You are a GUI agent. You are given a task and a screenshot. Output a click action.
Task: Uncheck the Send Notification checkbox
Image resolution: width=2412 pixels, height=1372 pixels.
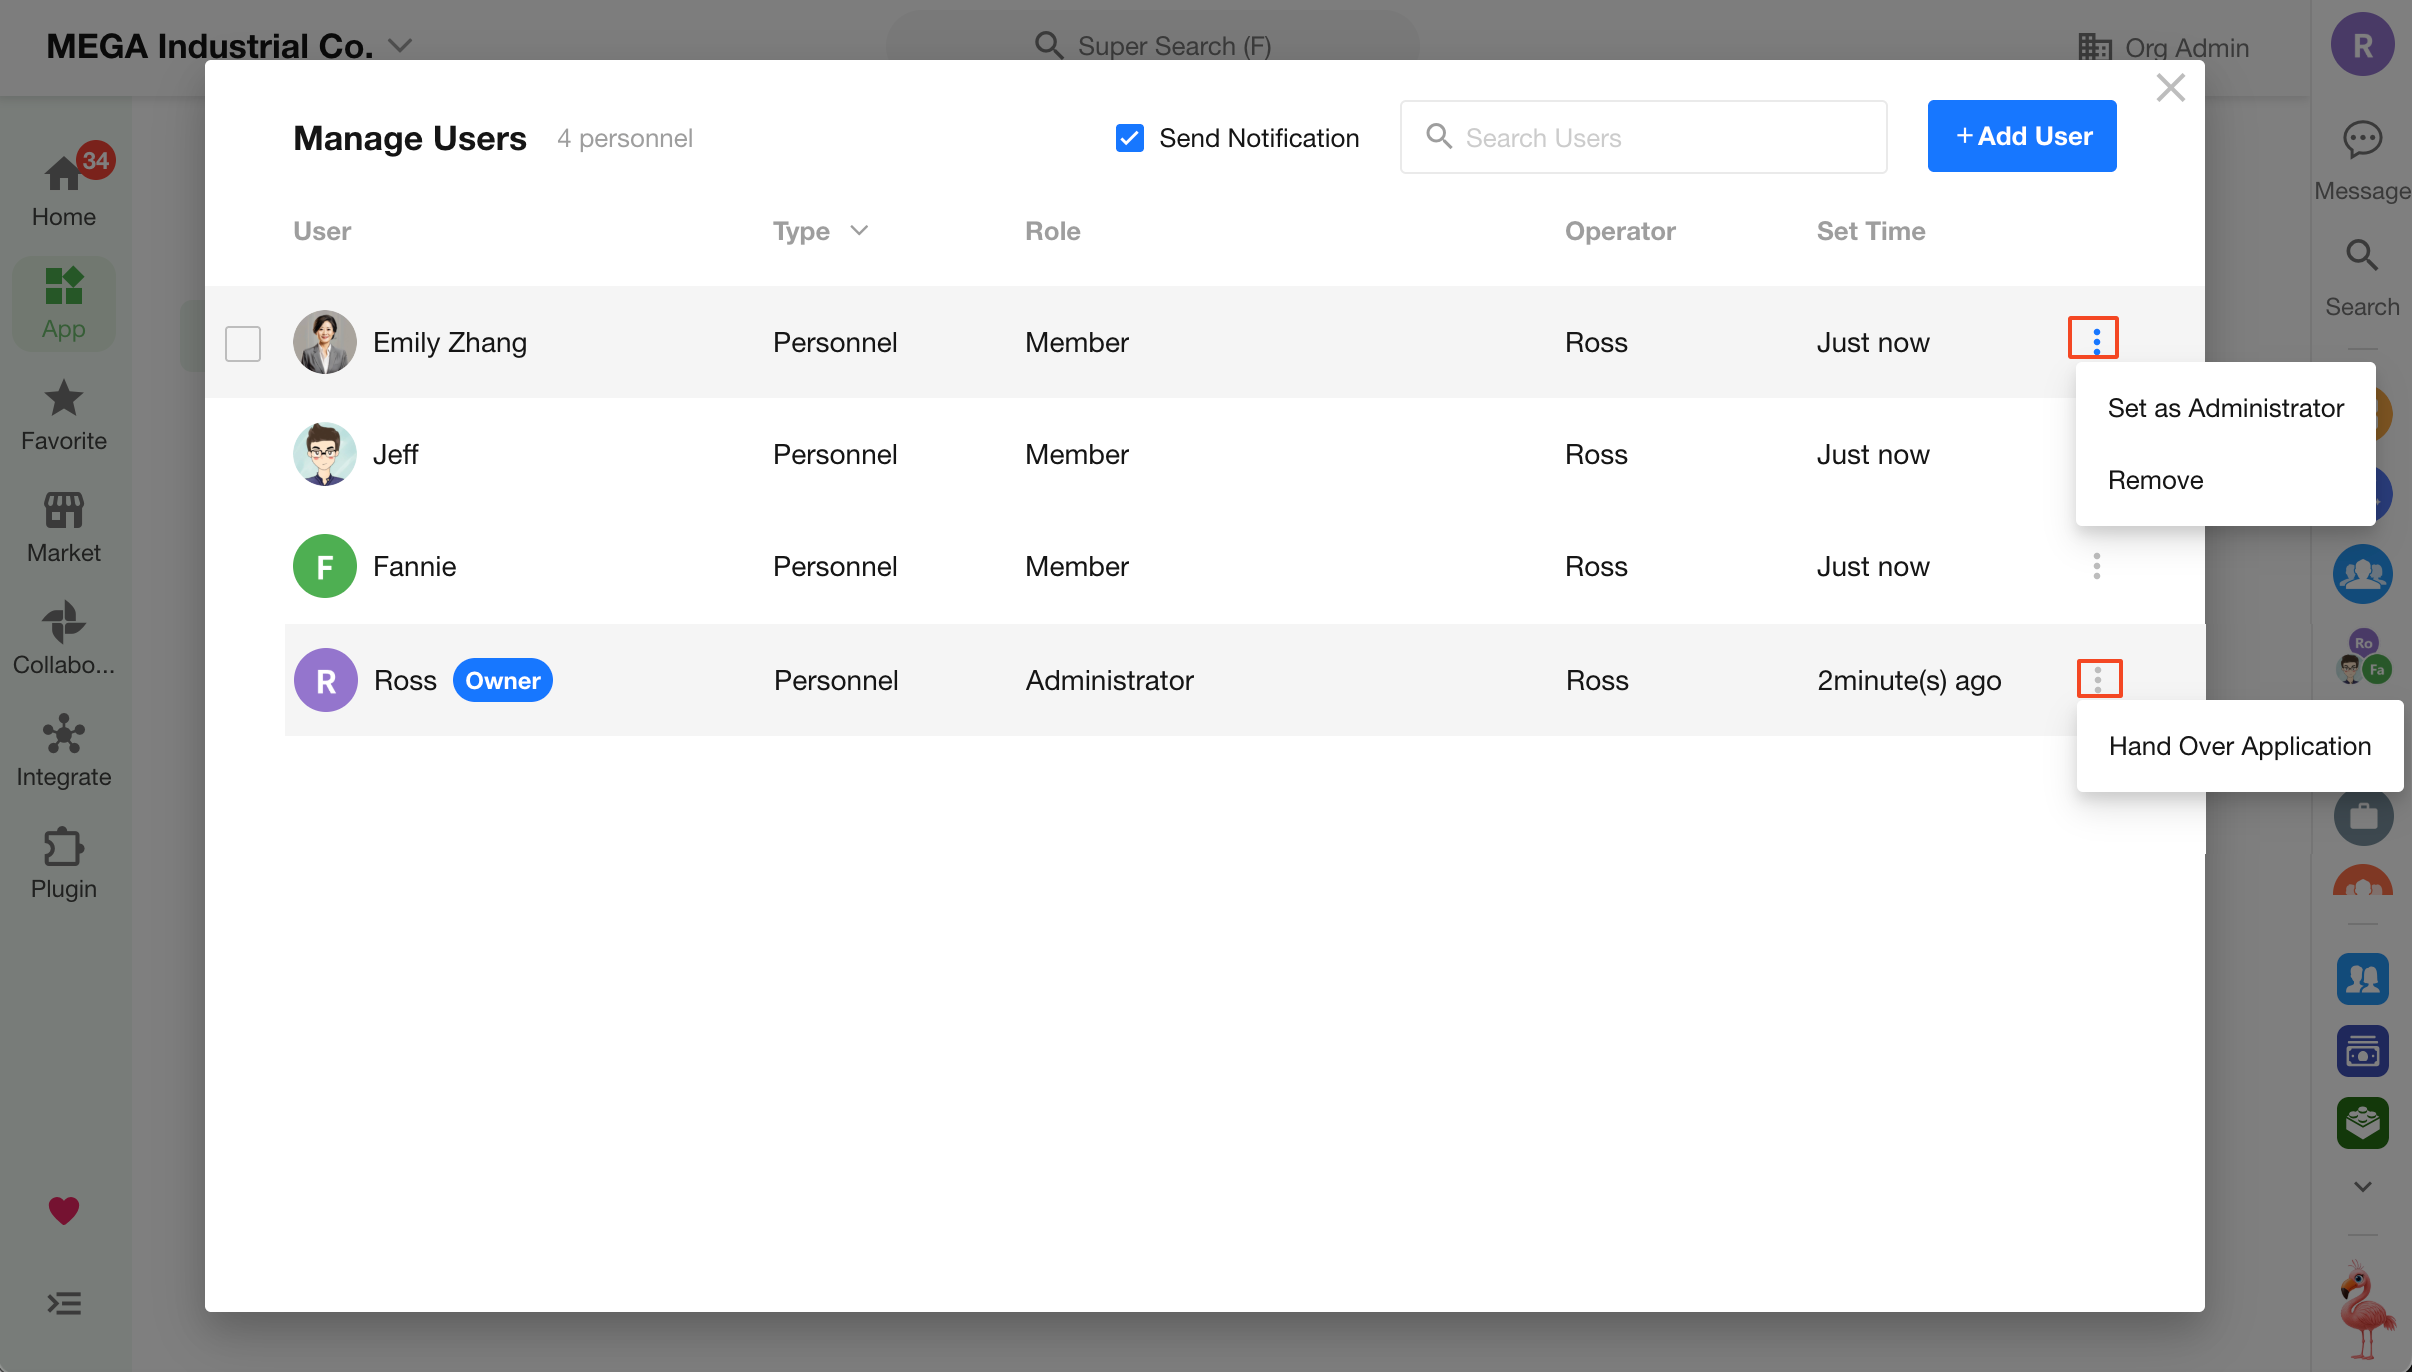click(1130, 138)
